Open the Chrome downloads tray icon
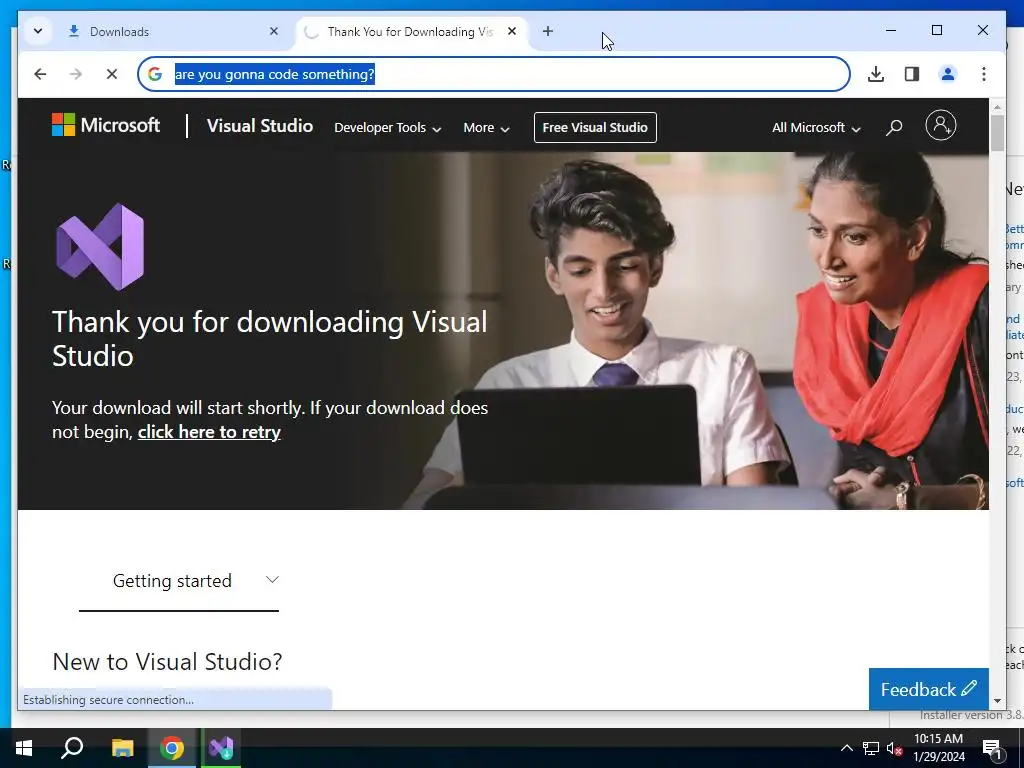This screenshot has width=1024, height=768. (x=876, y=74)
